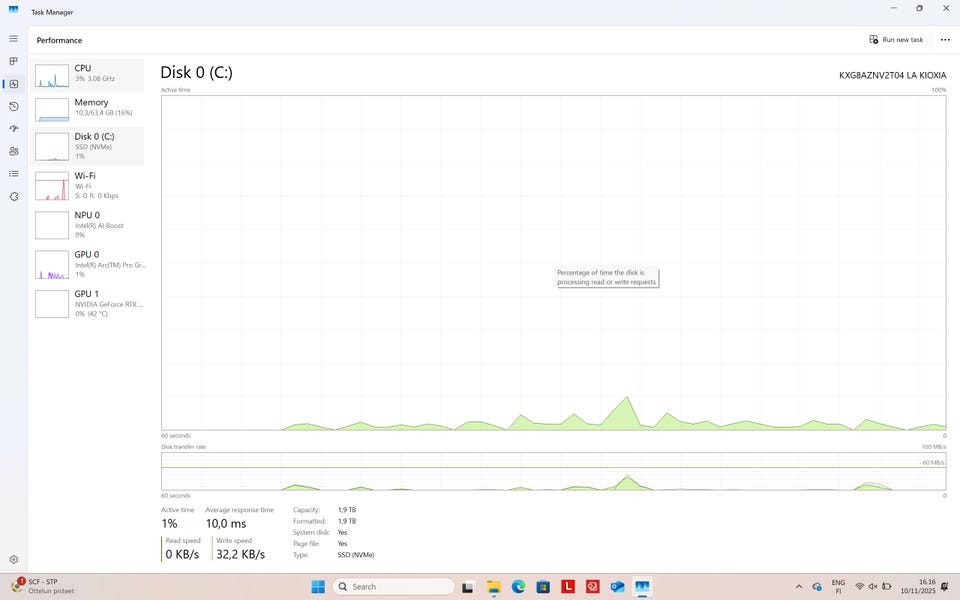Open Task View from the taskbar
The image size is (960, 600).
[468, 587]
